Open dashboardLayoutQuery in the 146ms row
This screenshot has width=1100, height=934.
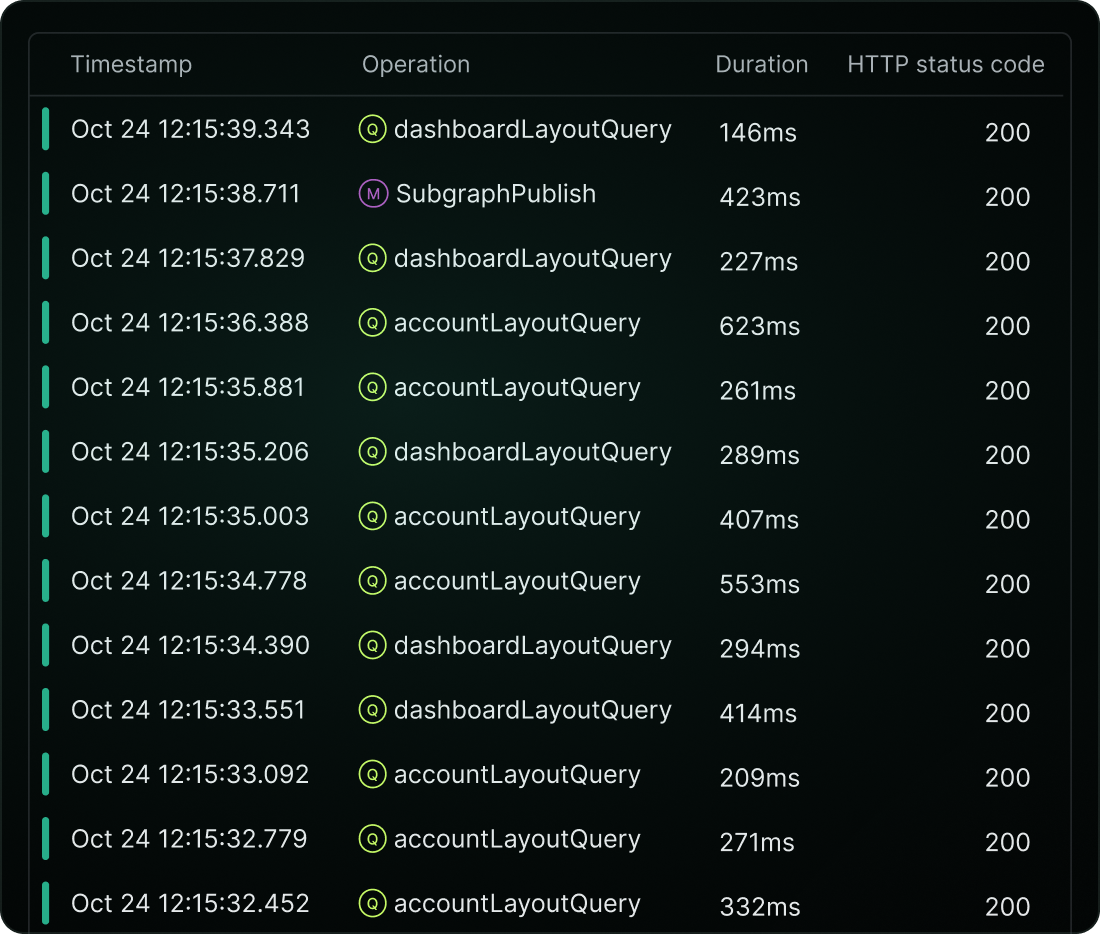click(x=532, y=130)
